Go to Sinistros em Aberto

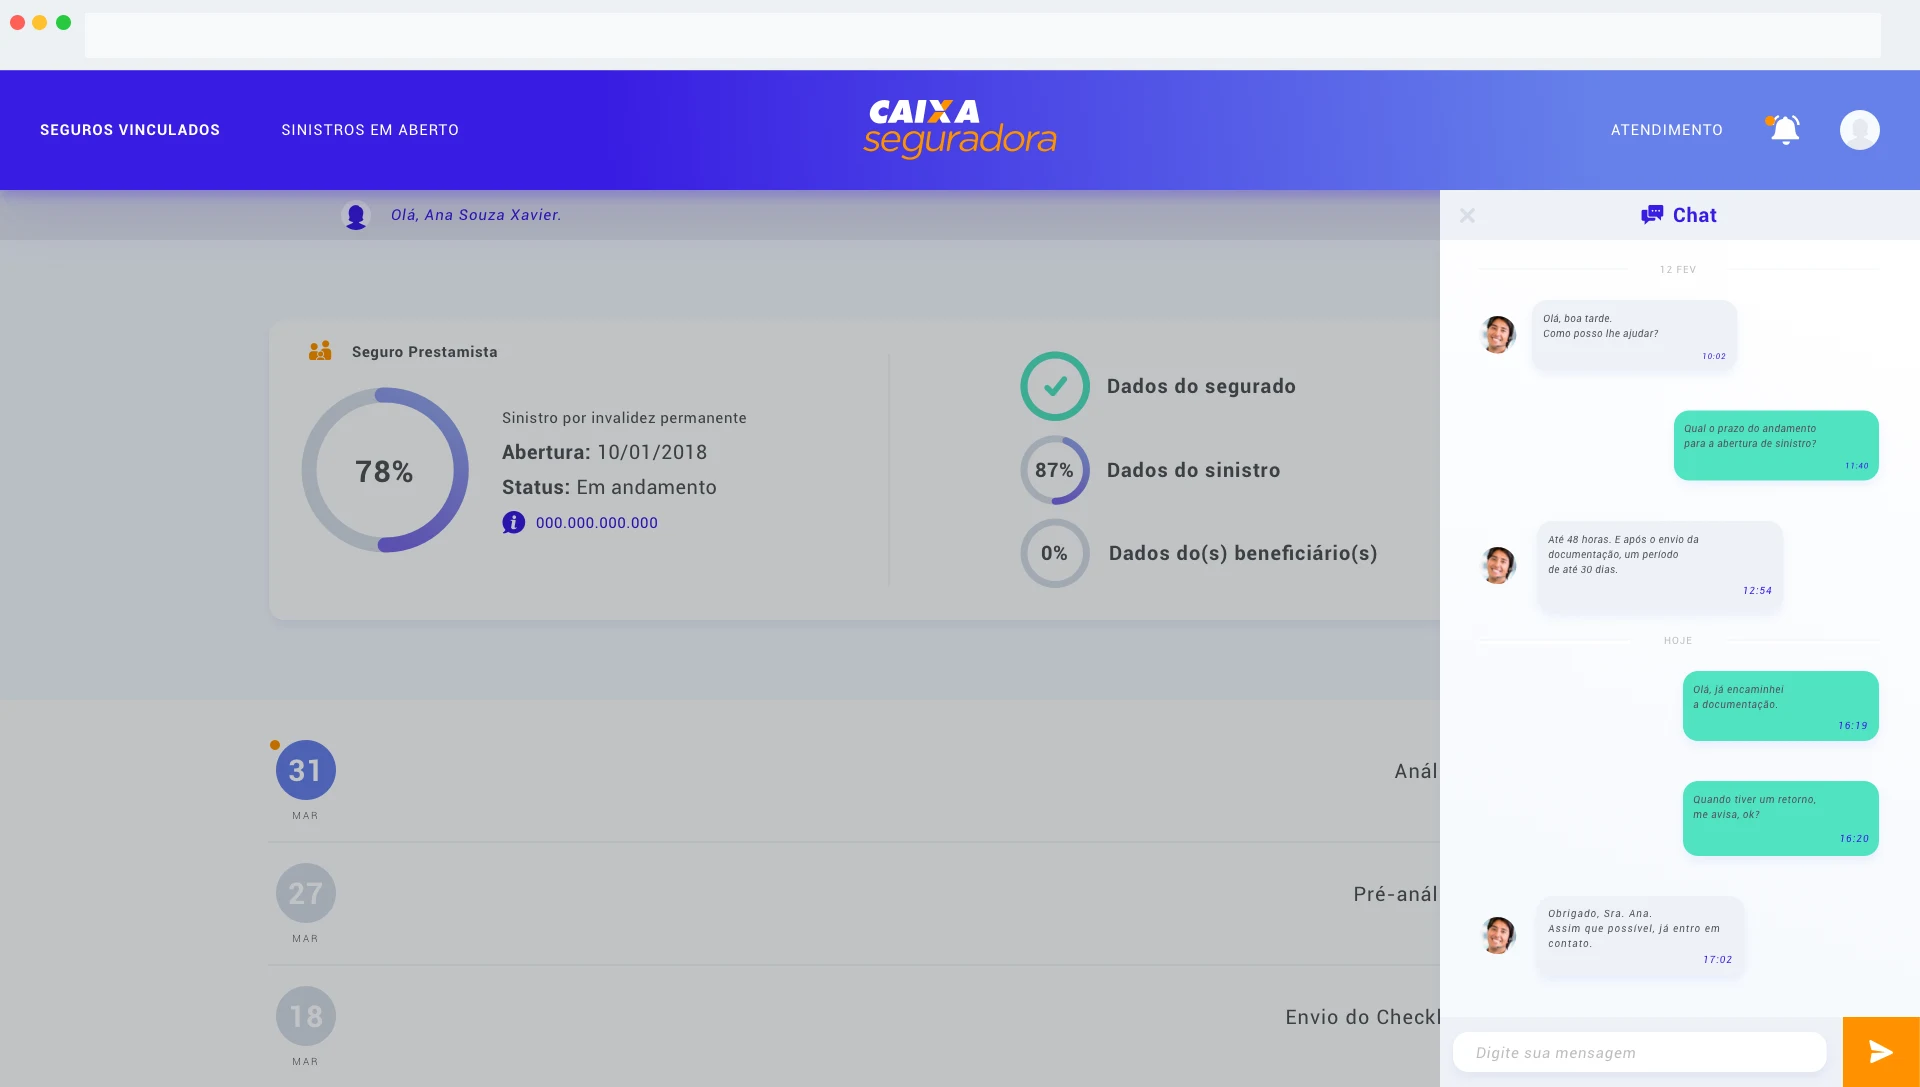370,130
